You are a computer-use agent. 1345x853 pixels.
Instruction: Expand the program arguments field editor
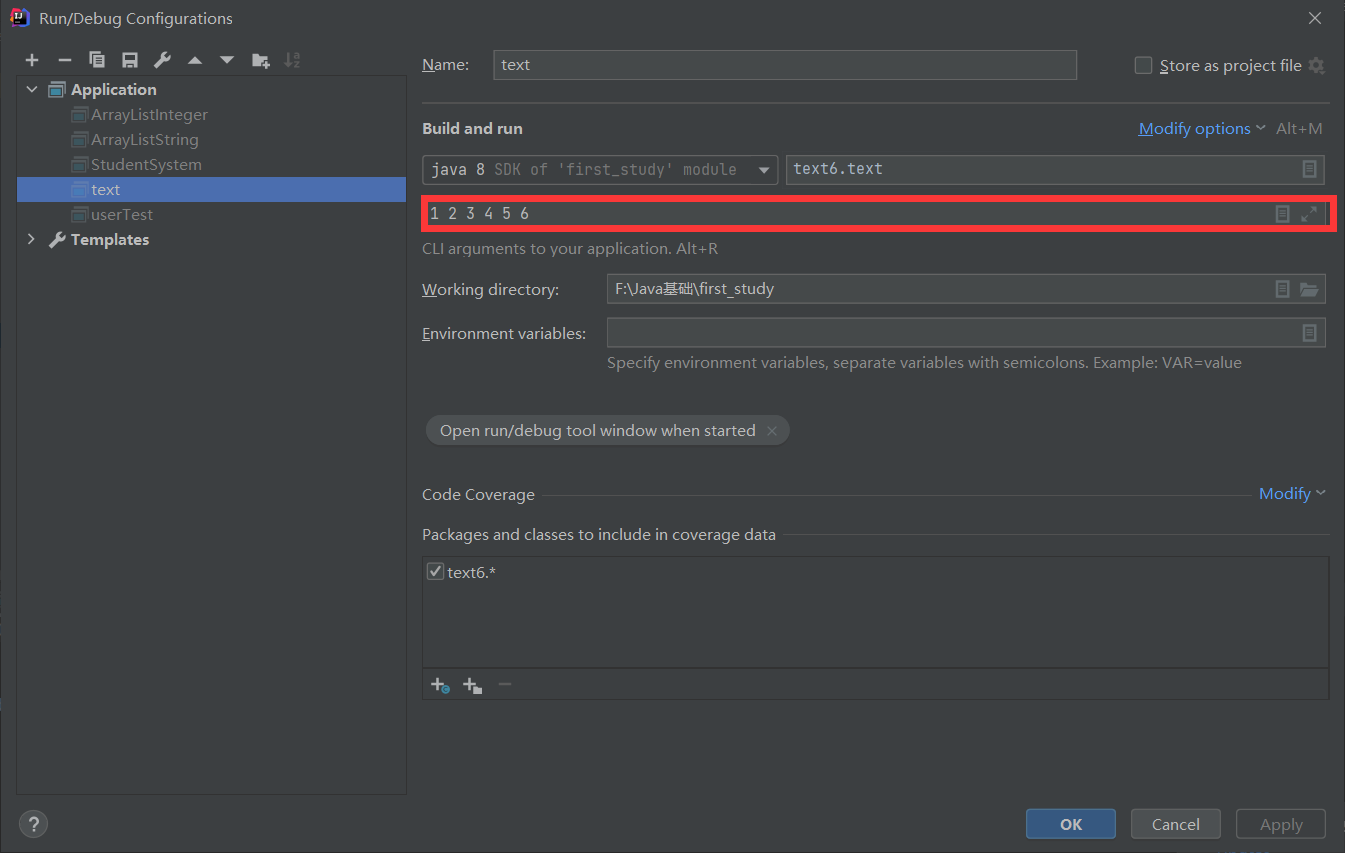(x=1309, y=213)
